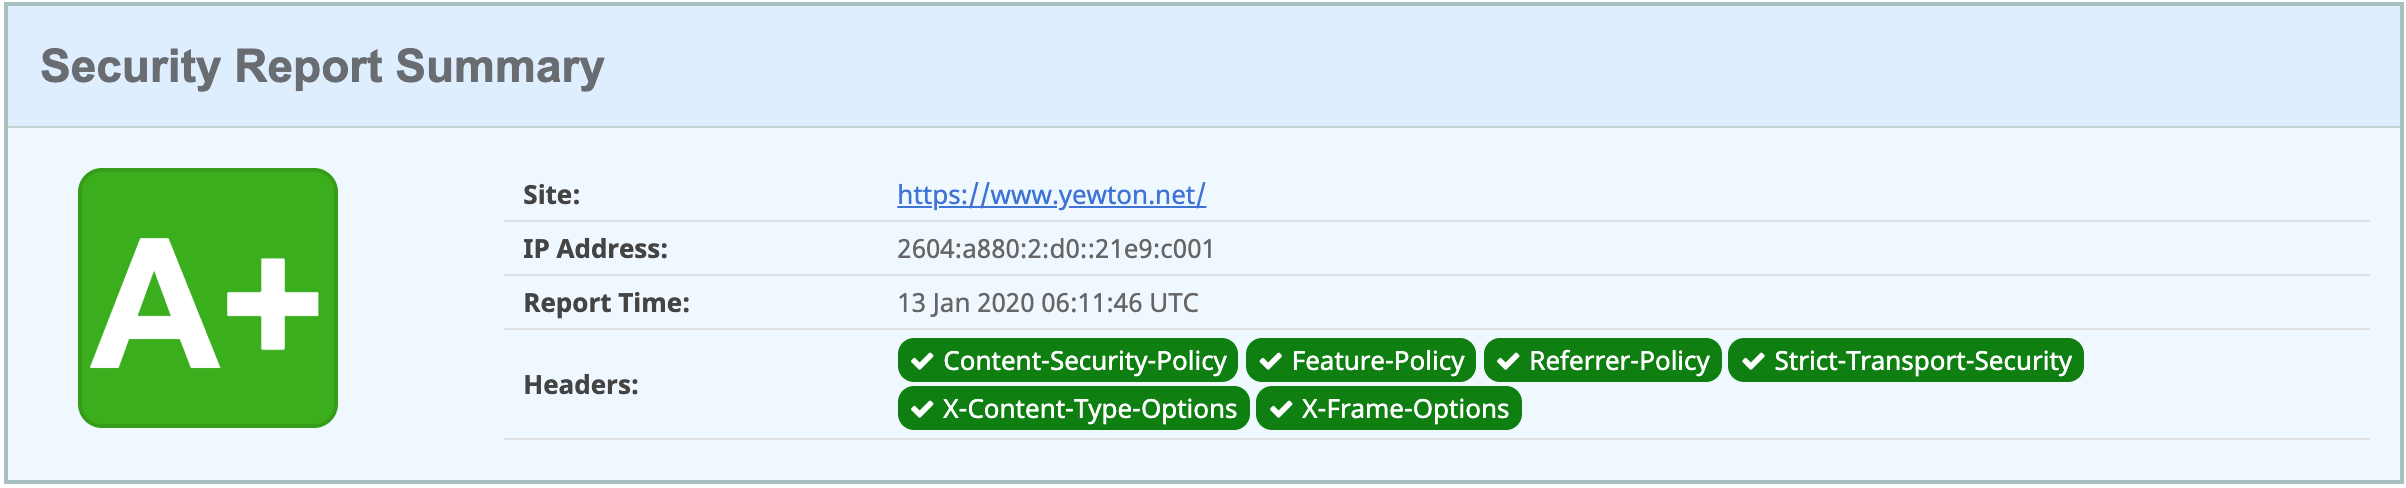2406x488 pixels.
Task: Click the Security Report Summary heading
Action: pyautogui.click(x=322, y=67)
